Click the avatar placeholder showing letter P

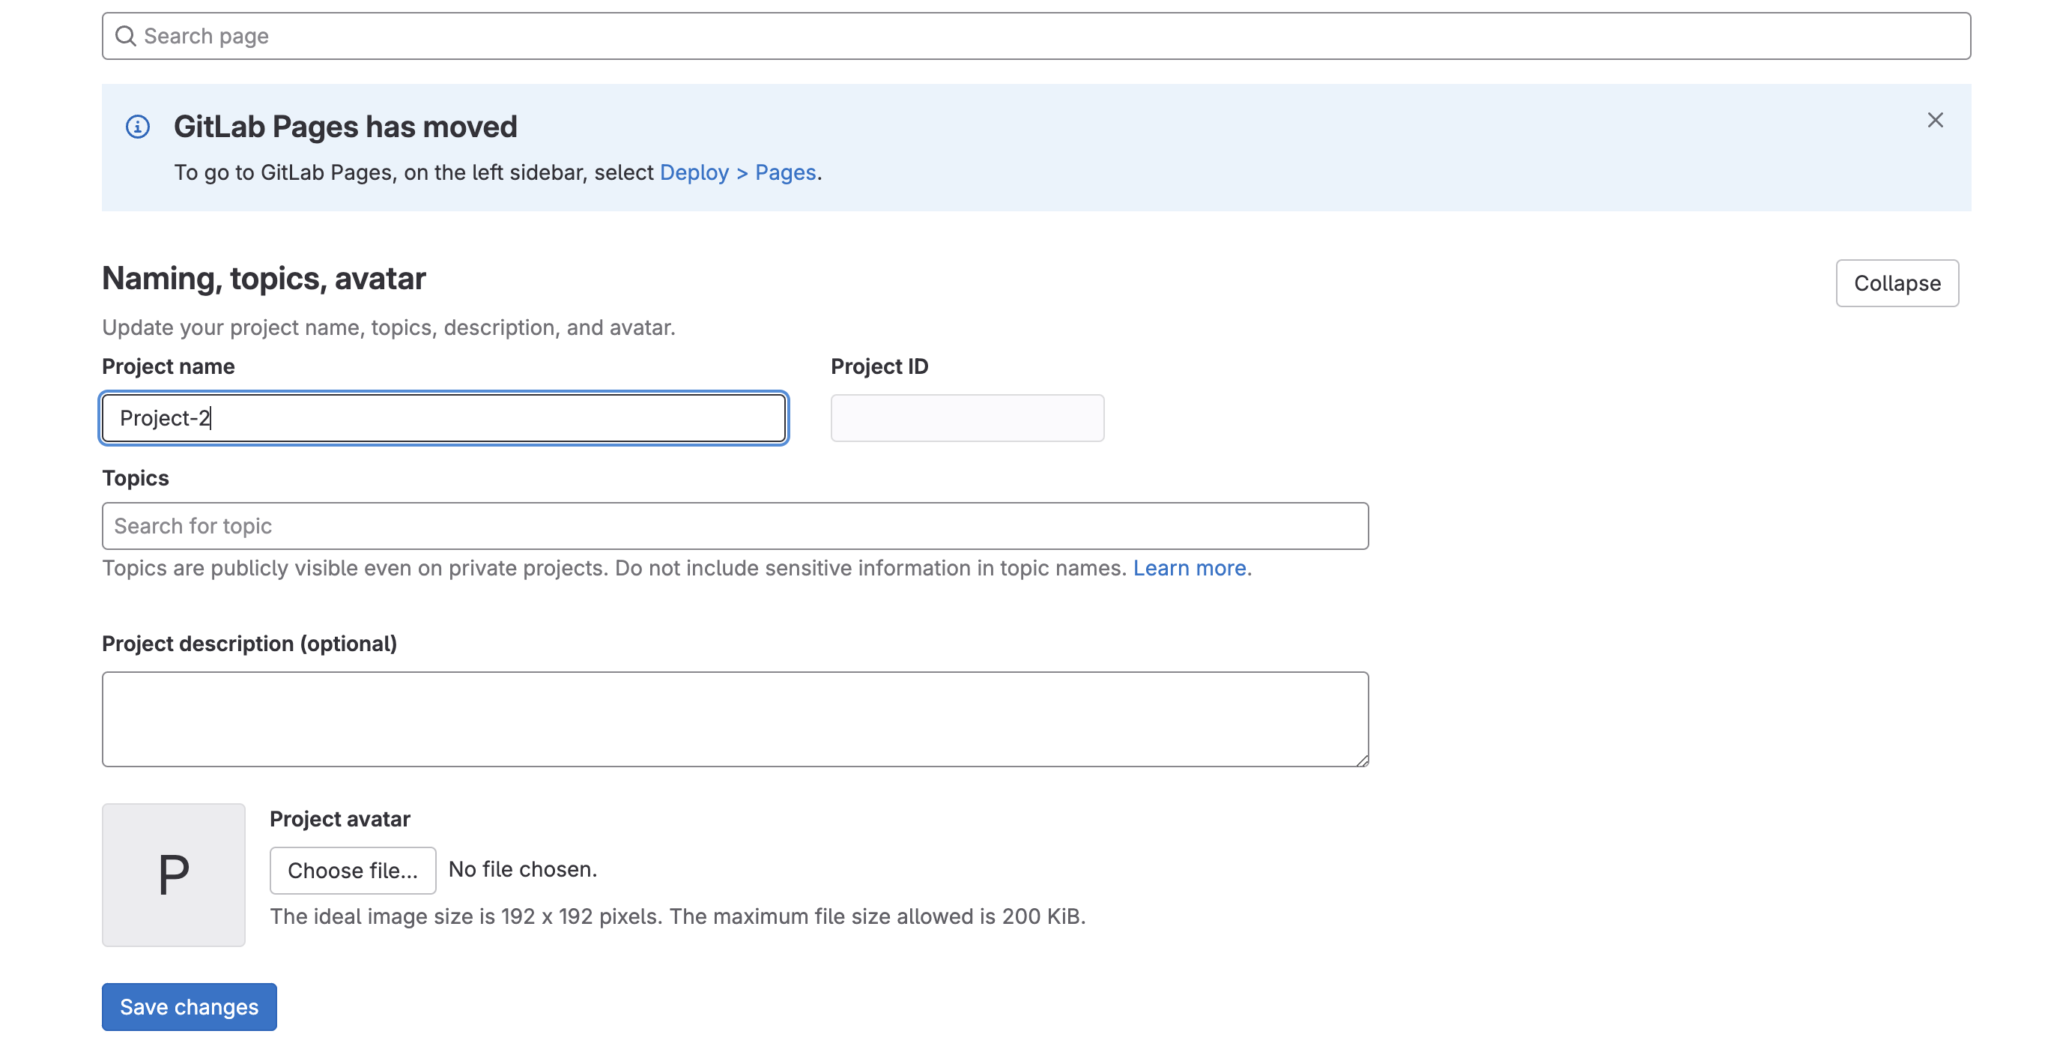coord(172,875)
